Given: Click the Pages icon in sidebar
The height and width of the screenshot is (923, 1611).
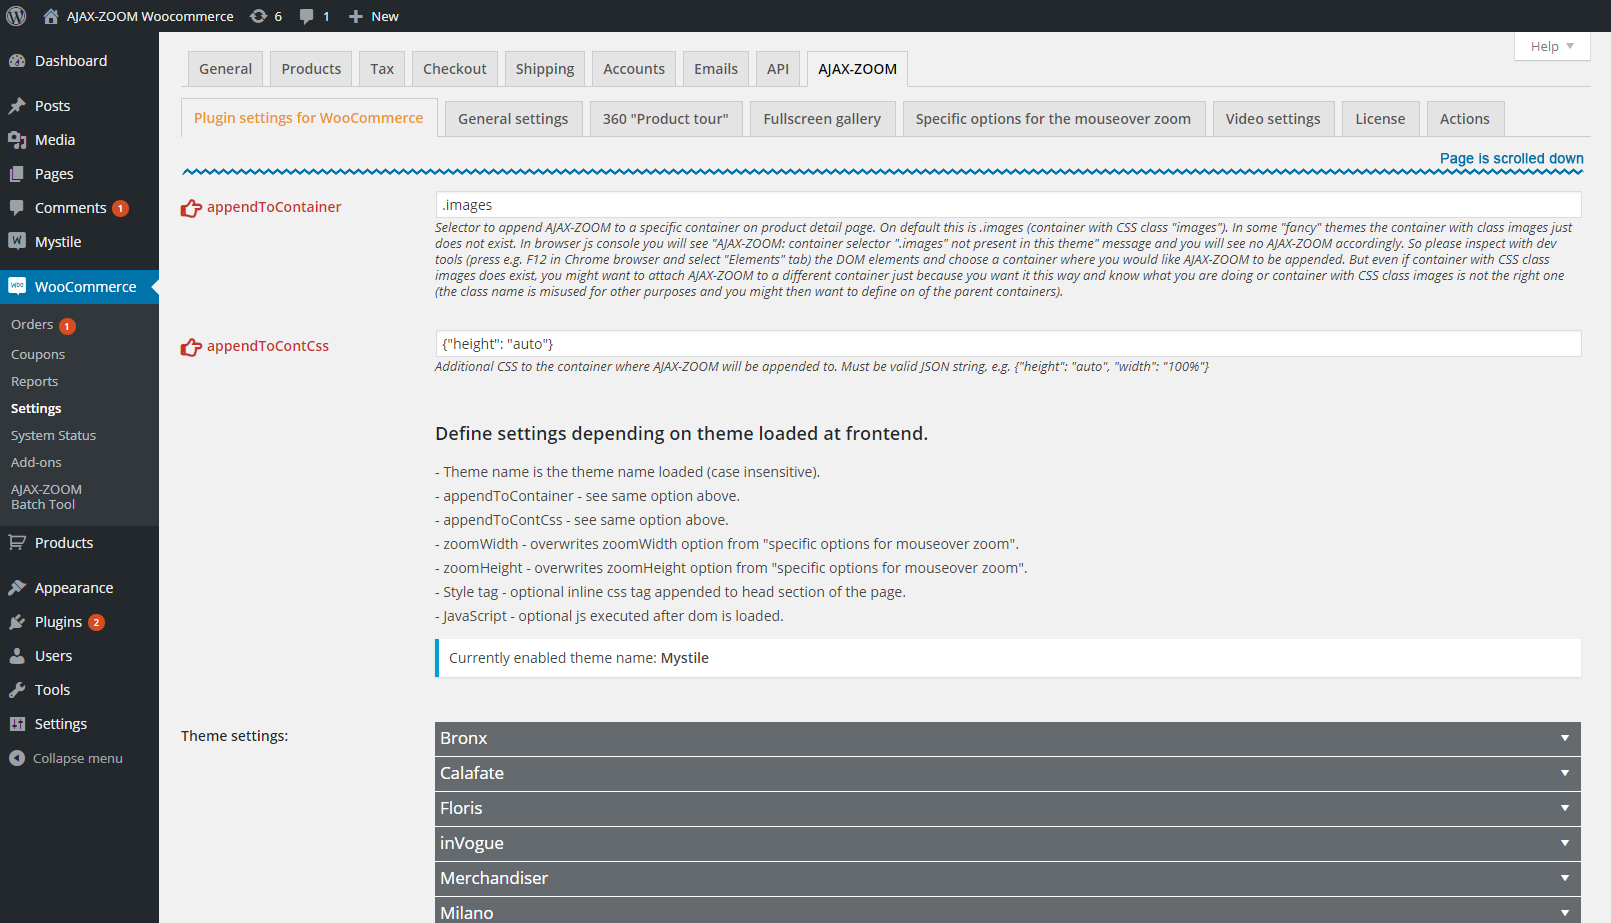Looking at the screenshot, I should click(17, 174).
